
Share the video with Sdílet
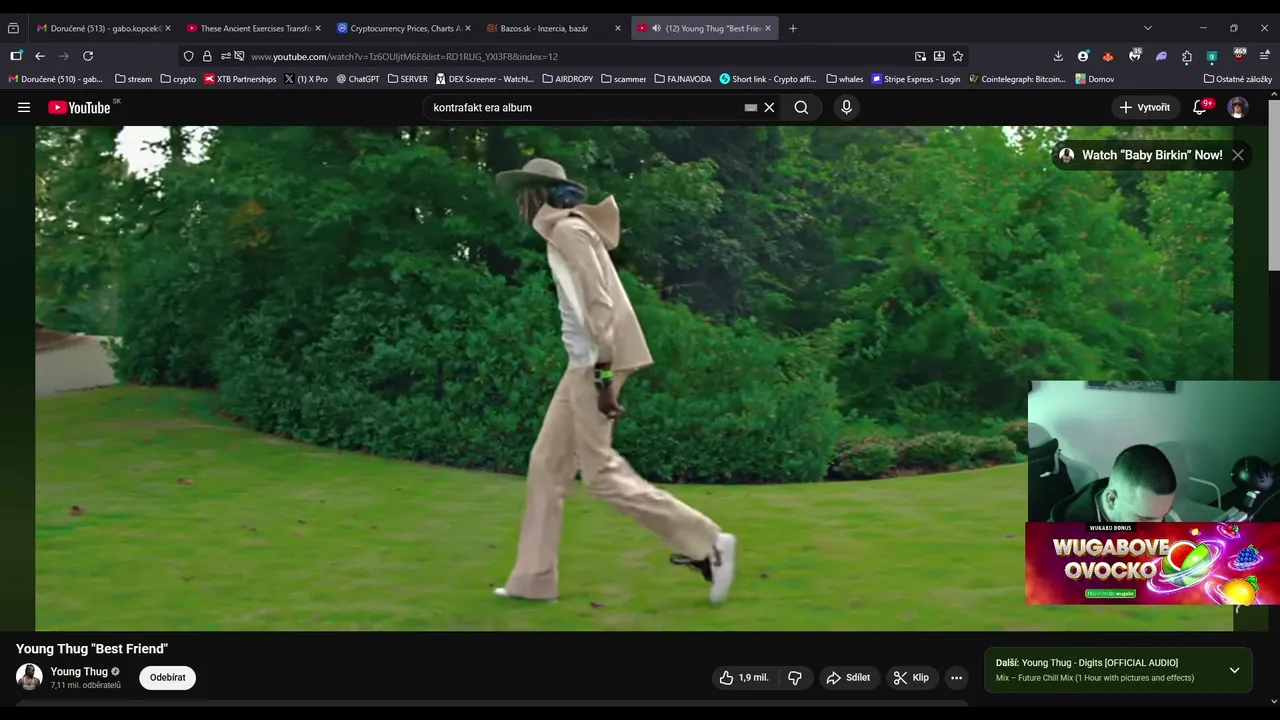point(848,678)
